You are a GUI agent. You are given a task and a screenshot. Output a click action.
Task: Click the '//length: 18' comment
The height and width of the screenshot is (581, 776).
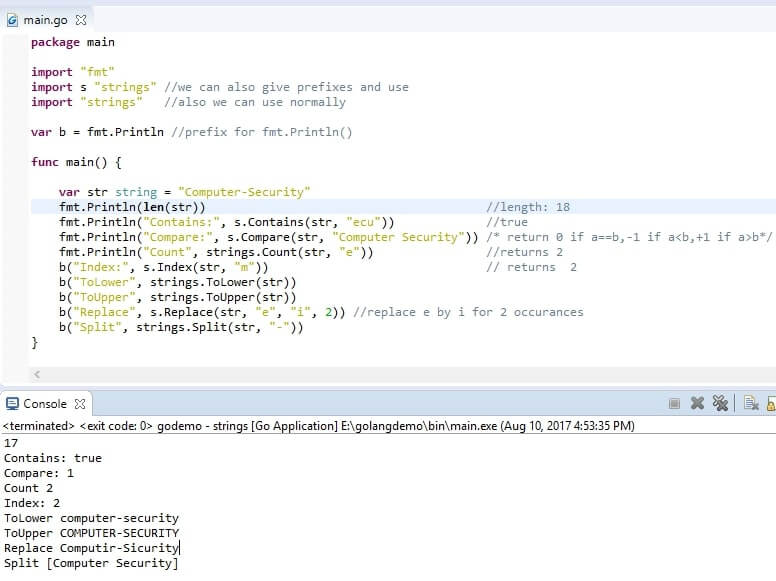click(528, 207)
